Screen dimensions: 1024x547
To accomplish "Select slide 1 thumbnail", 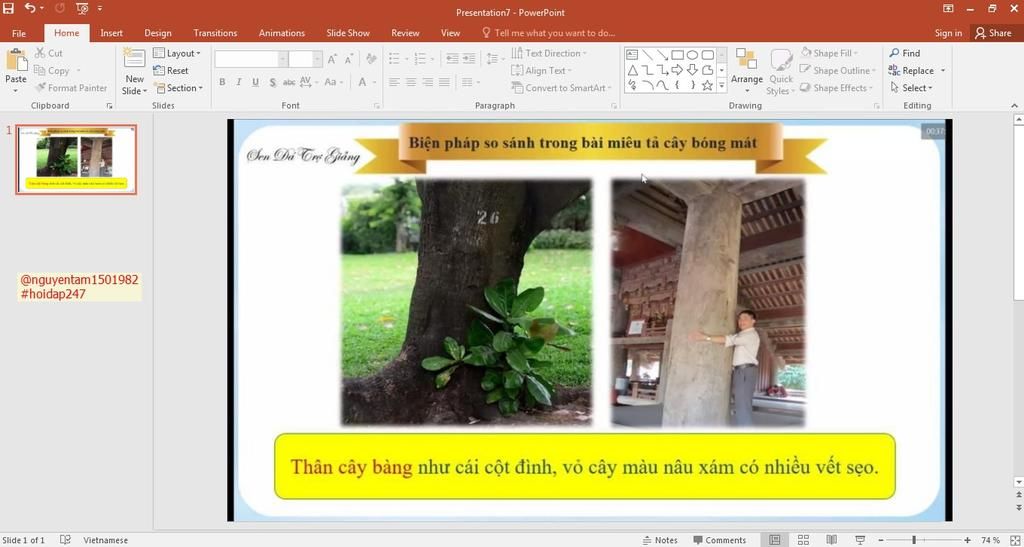I will [76, 160].
